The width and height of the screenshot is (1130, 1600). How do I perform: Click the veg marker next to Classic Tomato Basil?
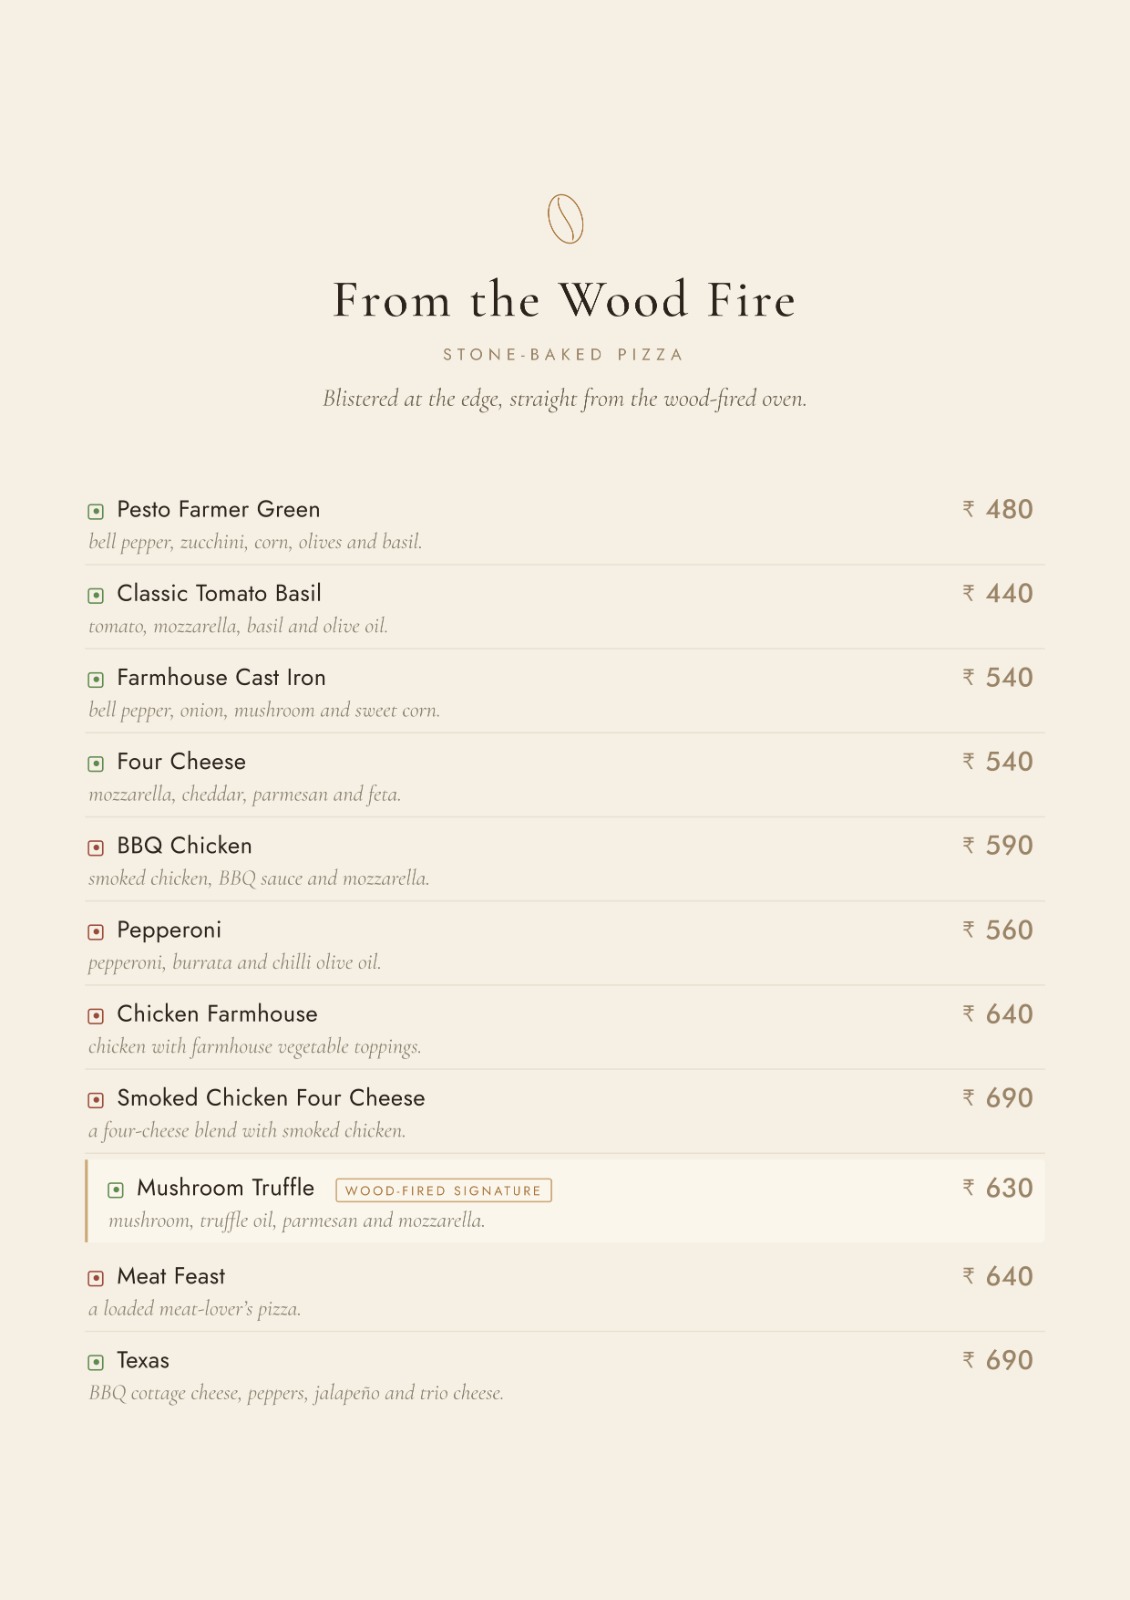tap(96, 596)
